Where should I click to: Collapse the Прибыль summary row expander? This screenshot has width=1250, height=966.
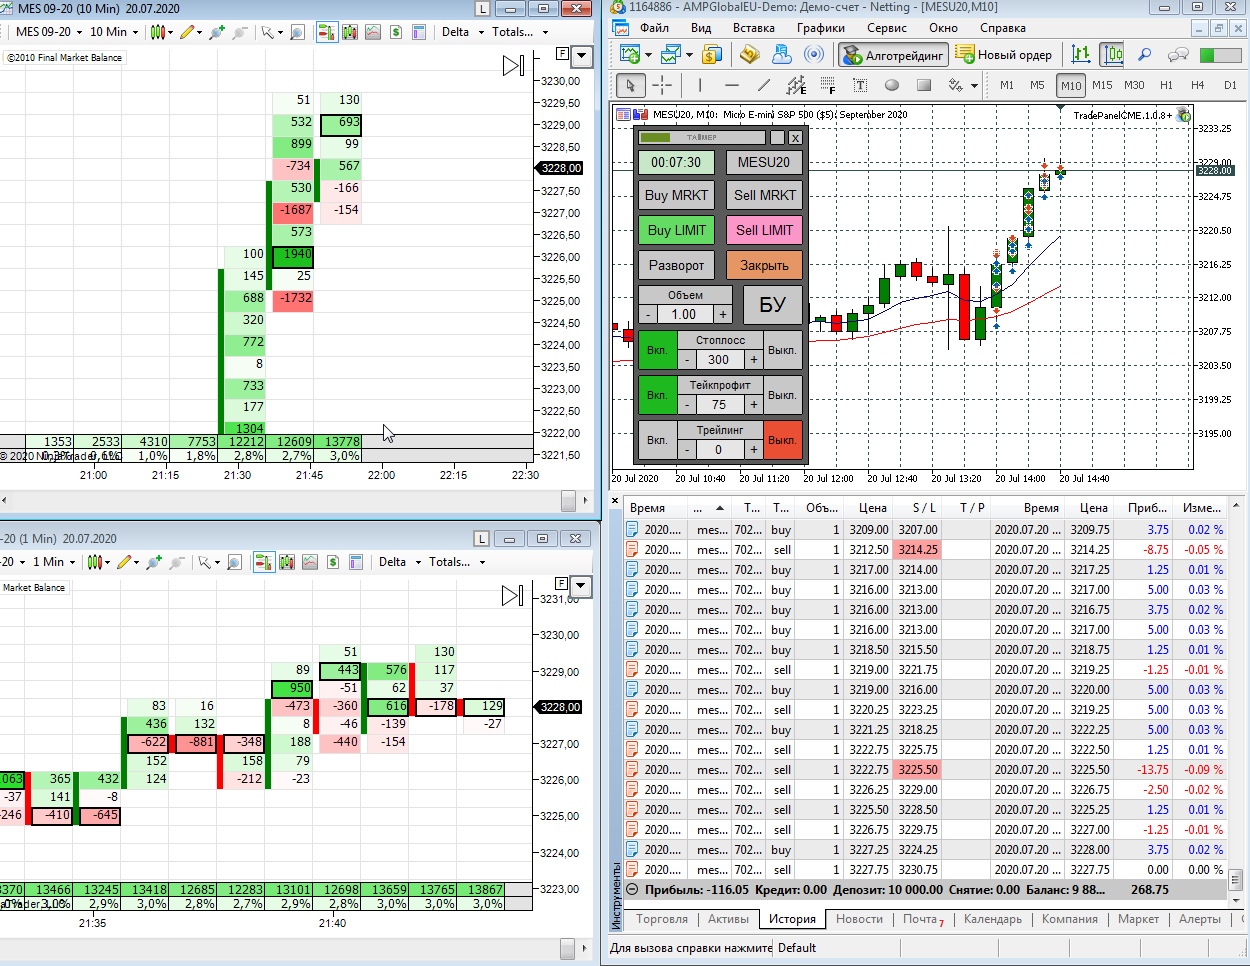click(632, 889)
